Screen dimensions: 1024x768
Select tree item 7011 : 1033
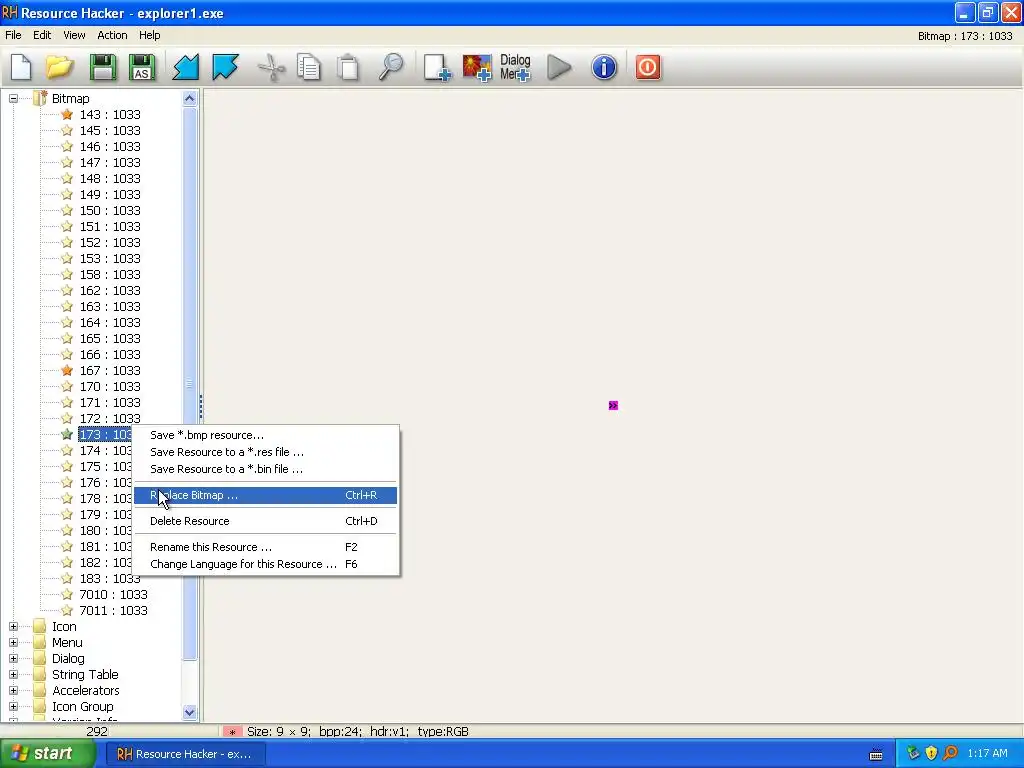pyautogui.click(x=114, y=611)
